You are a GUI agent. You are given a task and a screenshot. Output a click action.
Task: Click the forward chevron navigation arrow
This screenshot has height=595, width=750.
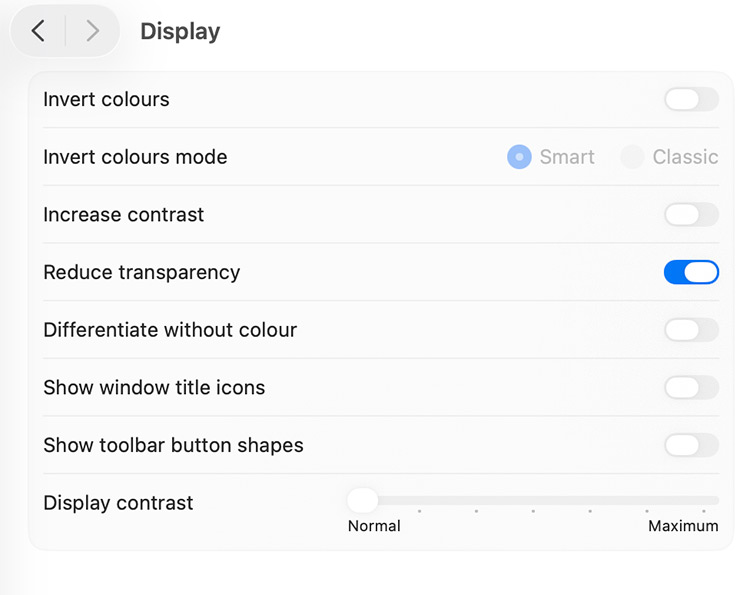[x=92, y=31]
